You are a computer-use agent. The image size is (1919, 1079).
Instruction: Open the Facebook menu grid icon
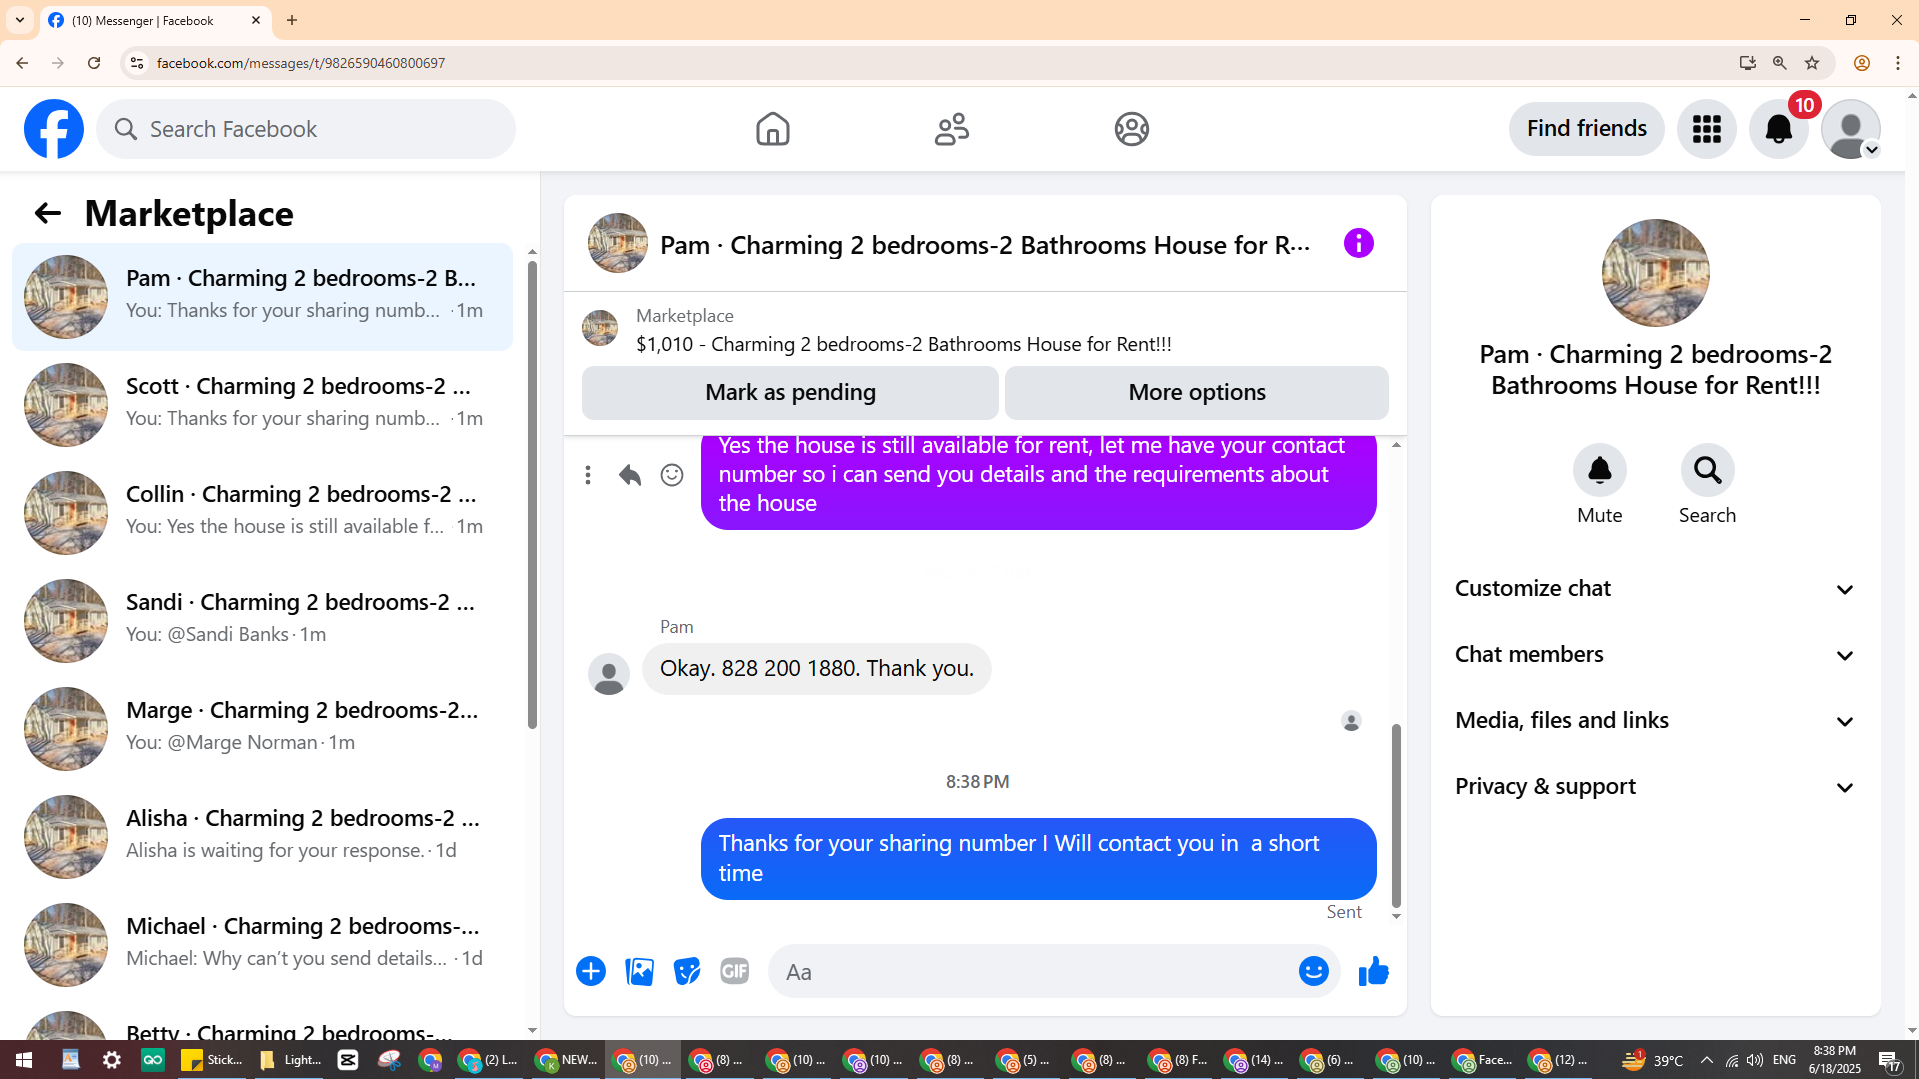coord(1706,129)
